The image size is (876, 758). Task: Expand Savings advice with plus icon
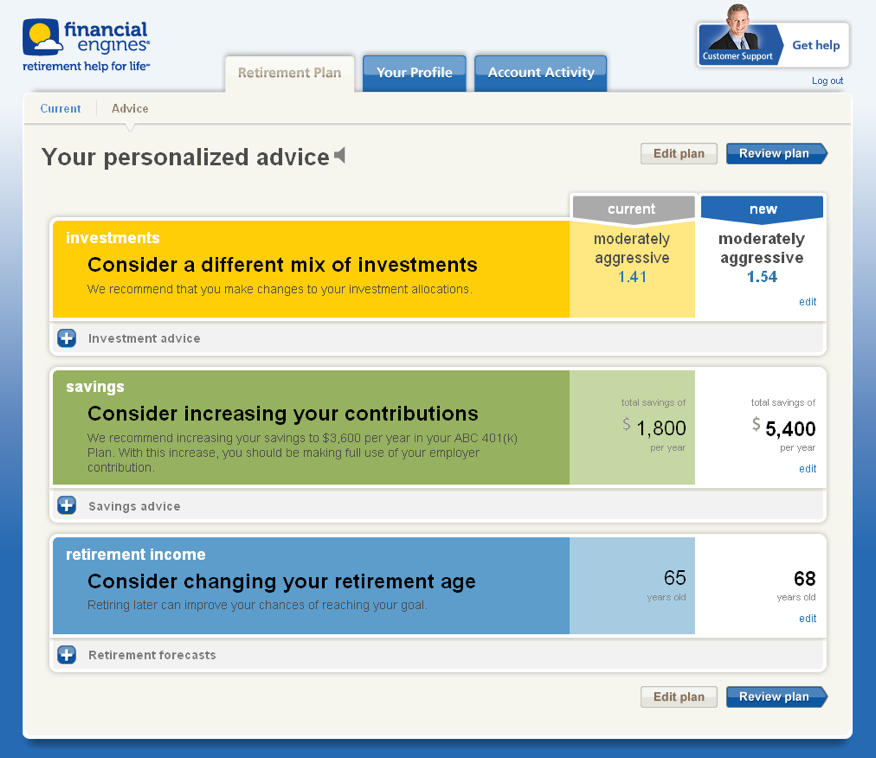[x=67, y=506]
